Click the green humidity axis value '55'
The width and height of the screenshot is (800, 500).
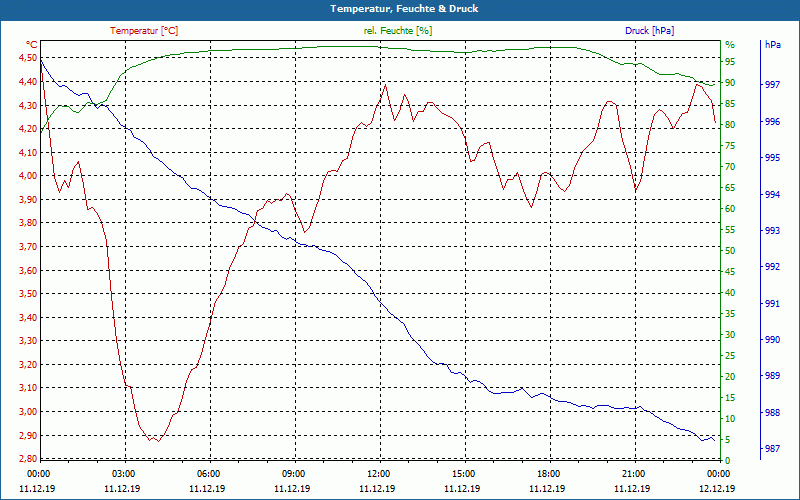coord(730,230)
